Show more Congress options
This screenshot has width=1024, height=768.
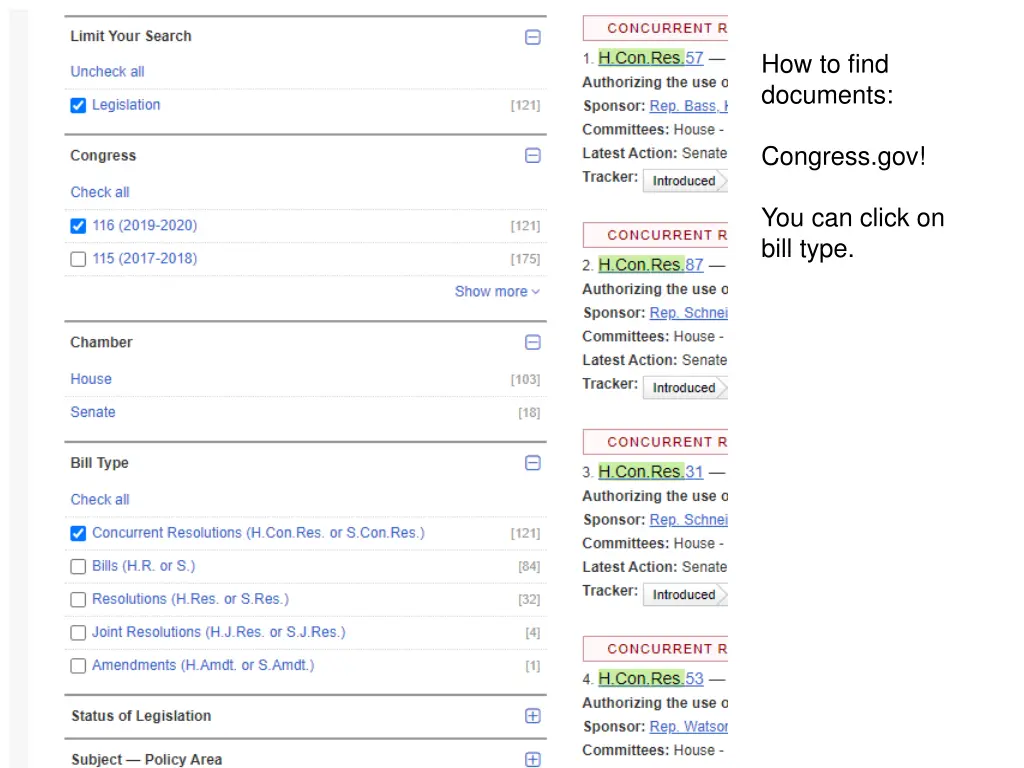coord(497,291)
